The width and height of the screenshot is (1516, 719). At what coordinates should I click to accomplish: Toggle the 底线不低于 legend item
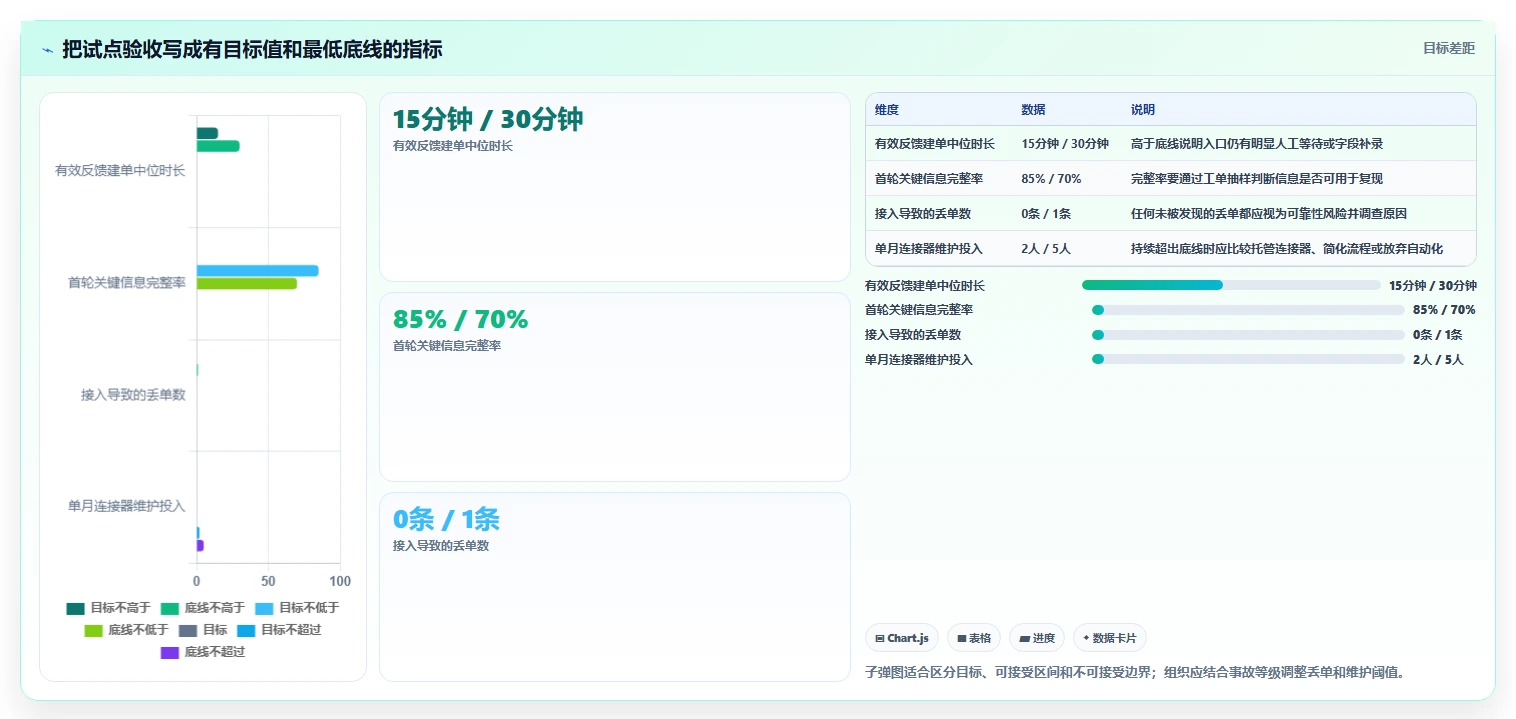pyautogui.click(x=126, y=630)
